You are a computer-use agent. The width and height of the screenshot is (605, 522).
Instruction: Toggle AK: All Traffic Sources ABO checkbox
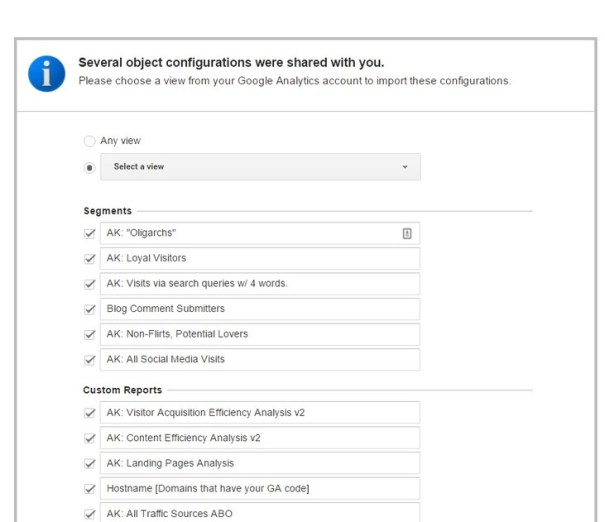point(90,513)
